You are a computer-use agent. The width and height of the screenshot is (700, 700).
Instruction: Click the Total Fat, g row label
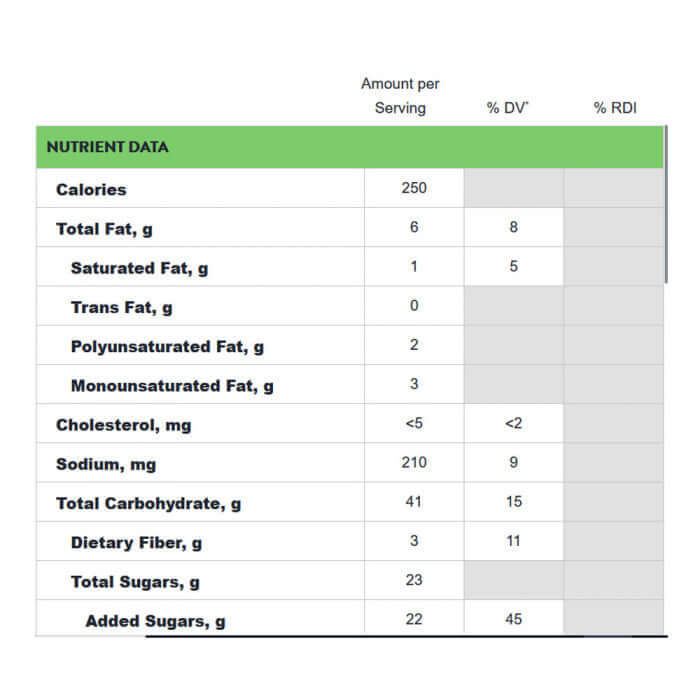[104, 229]
